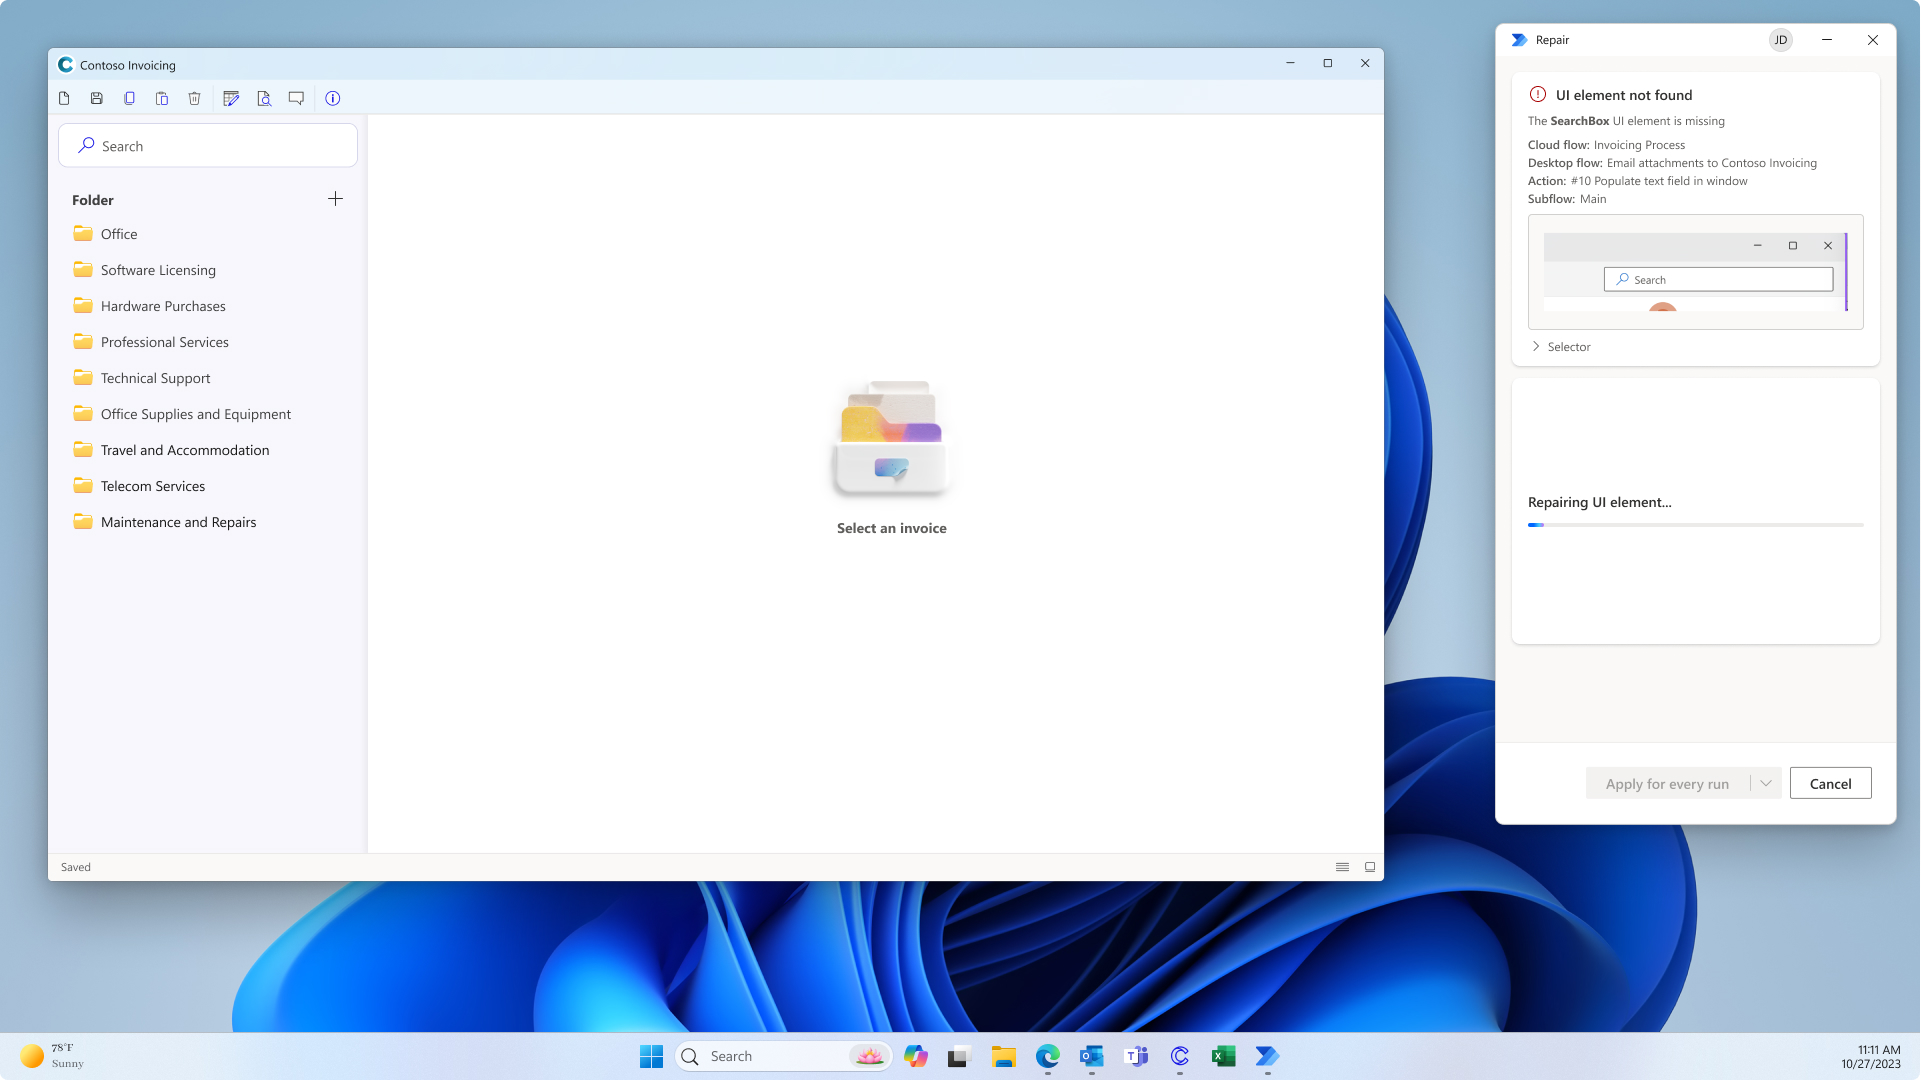Click the Paste clipboard icon
The height and width of the screenshot is (1081, 1921).
(x=162, y=98)
